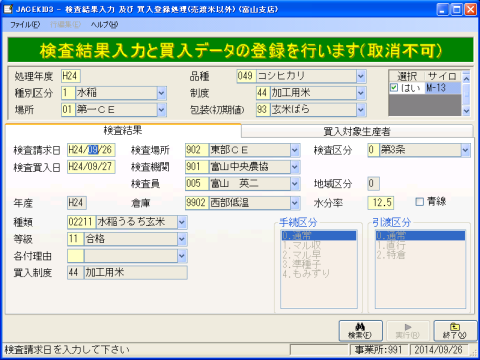Expand the 等級 合格 dropdown list
The height and width of the screenshot is (360, 480).
point(182,239)
